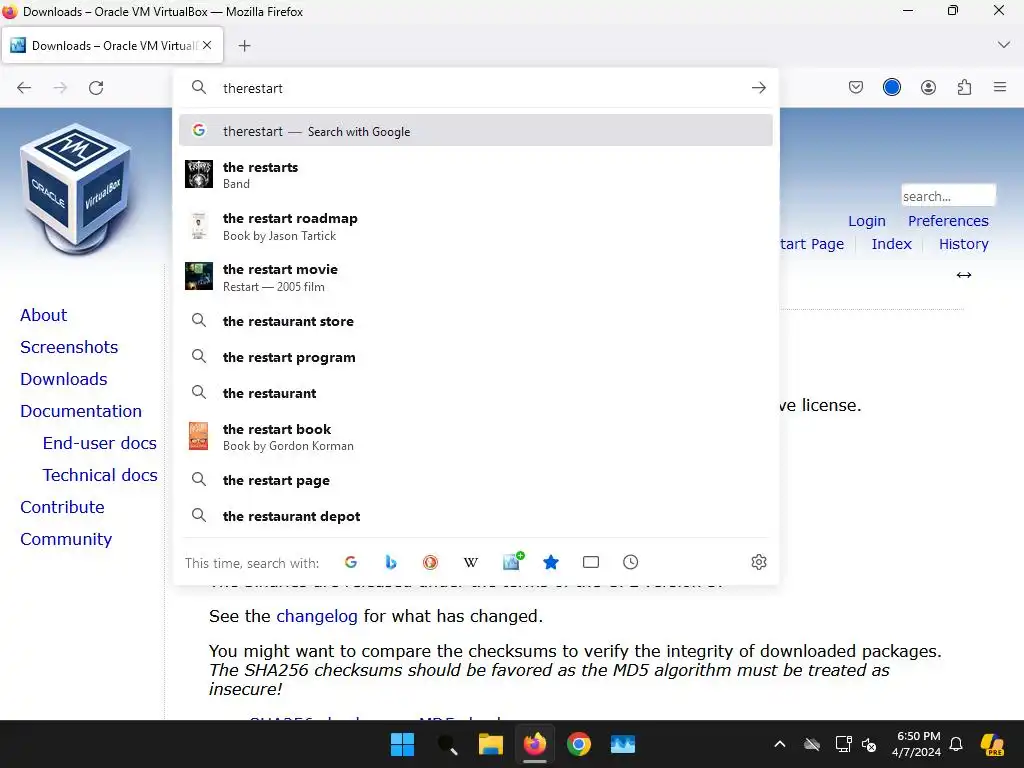1024x768 pixels.
Task: Open the Save to Pocket button
Action: pyautogui.click(x=856, y=88)
